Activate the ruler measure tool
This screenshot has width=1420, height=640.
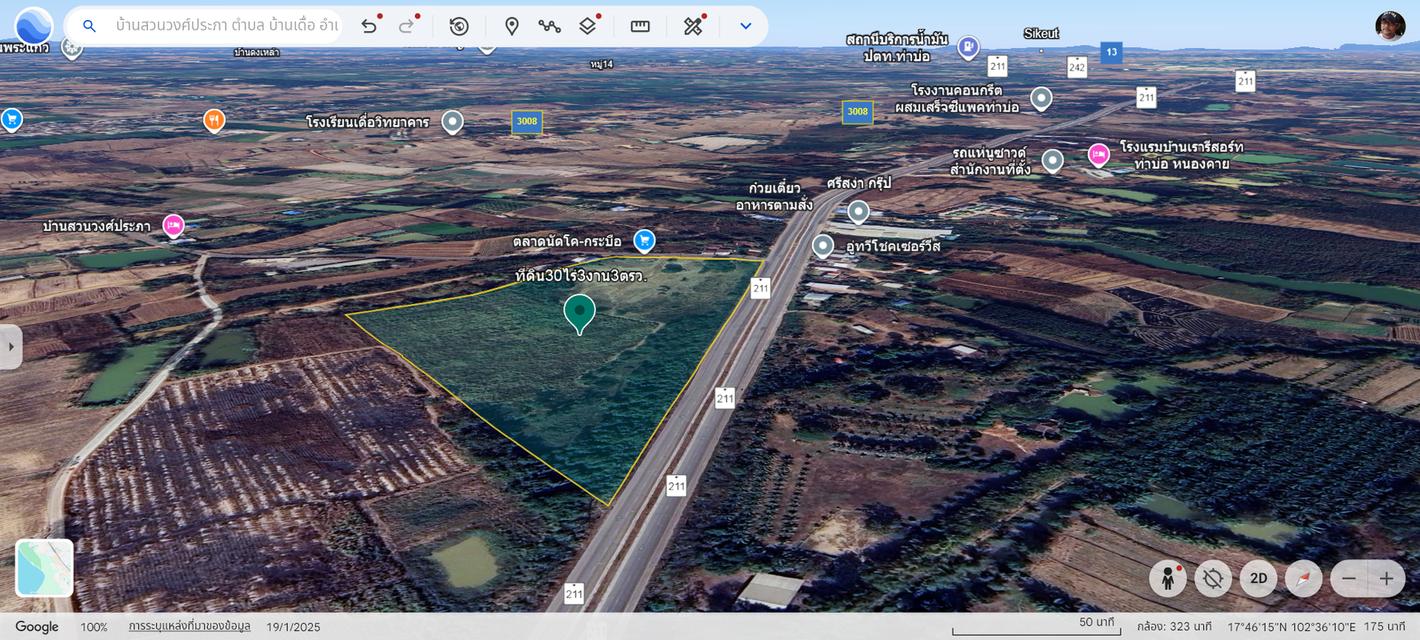tap(640, 26)
